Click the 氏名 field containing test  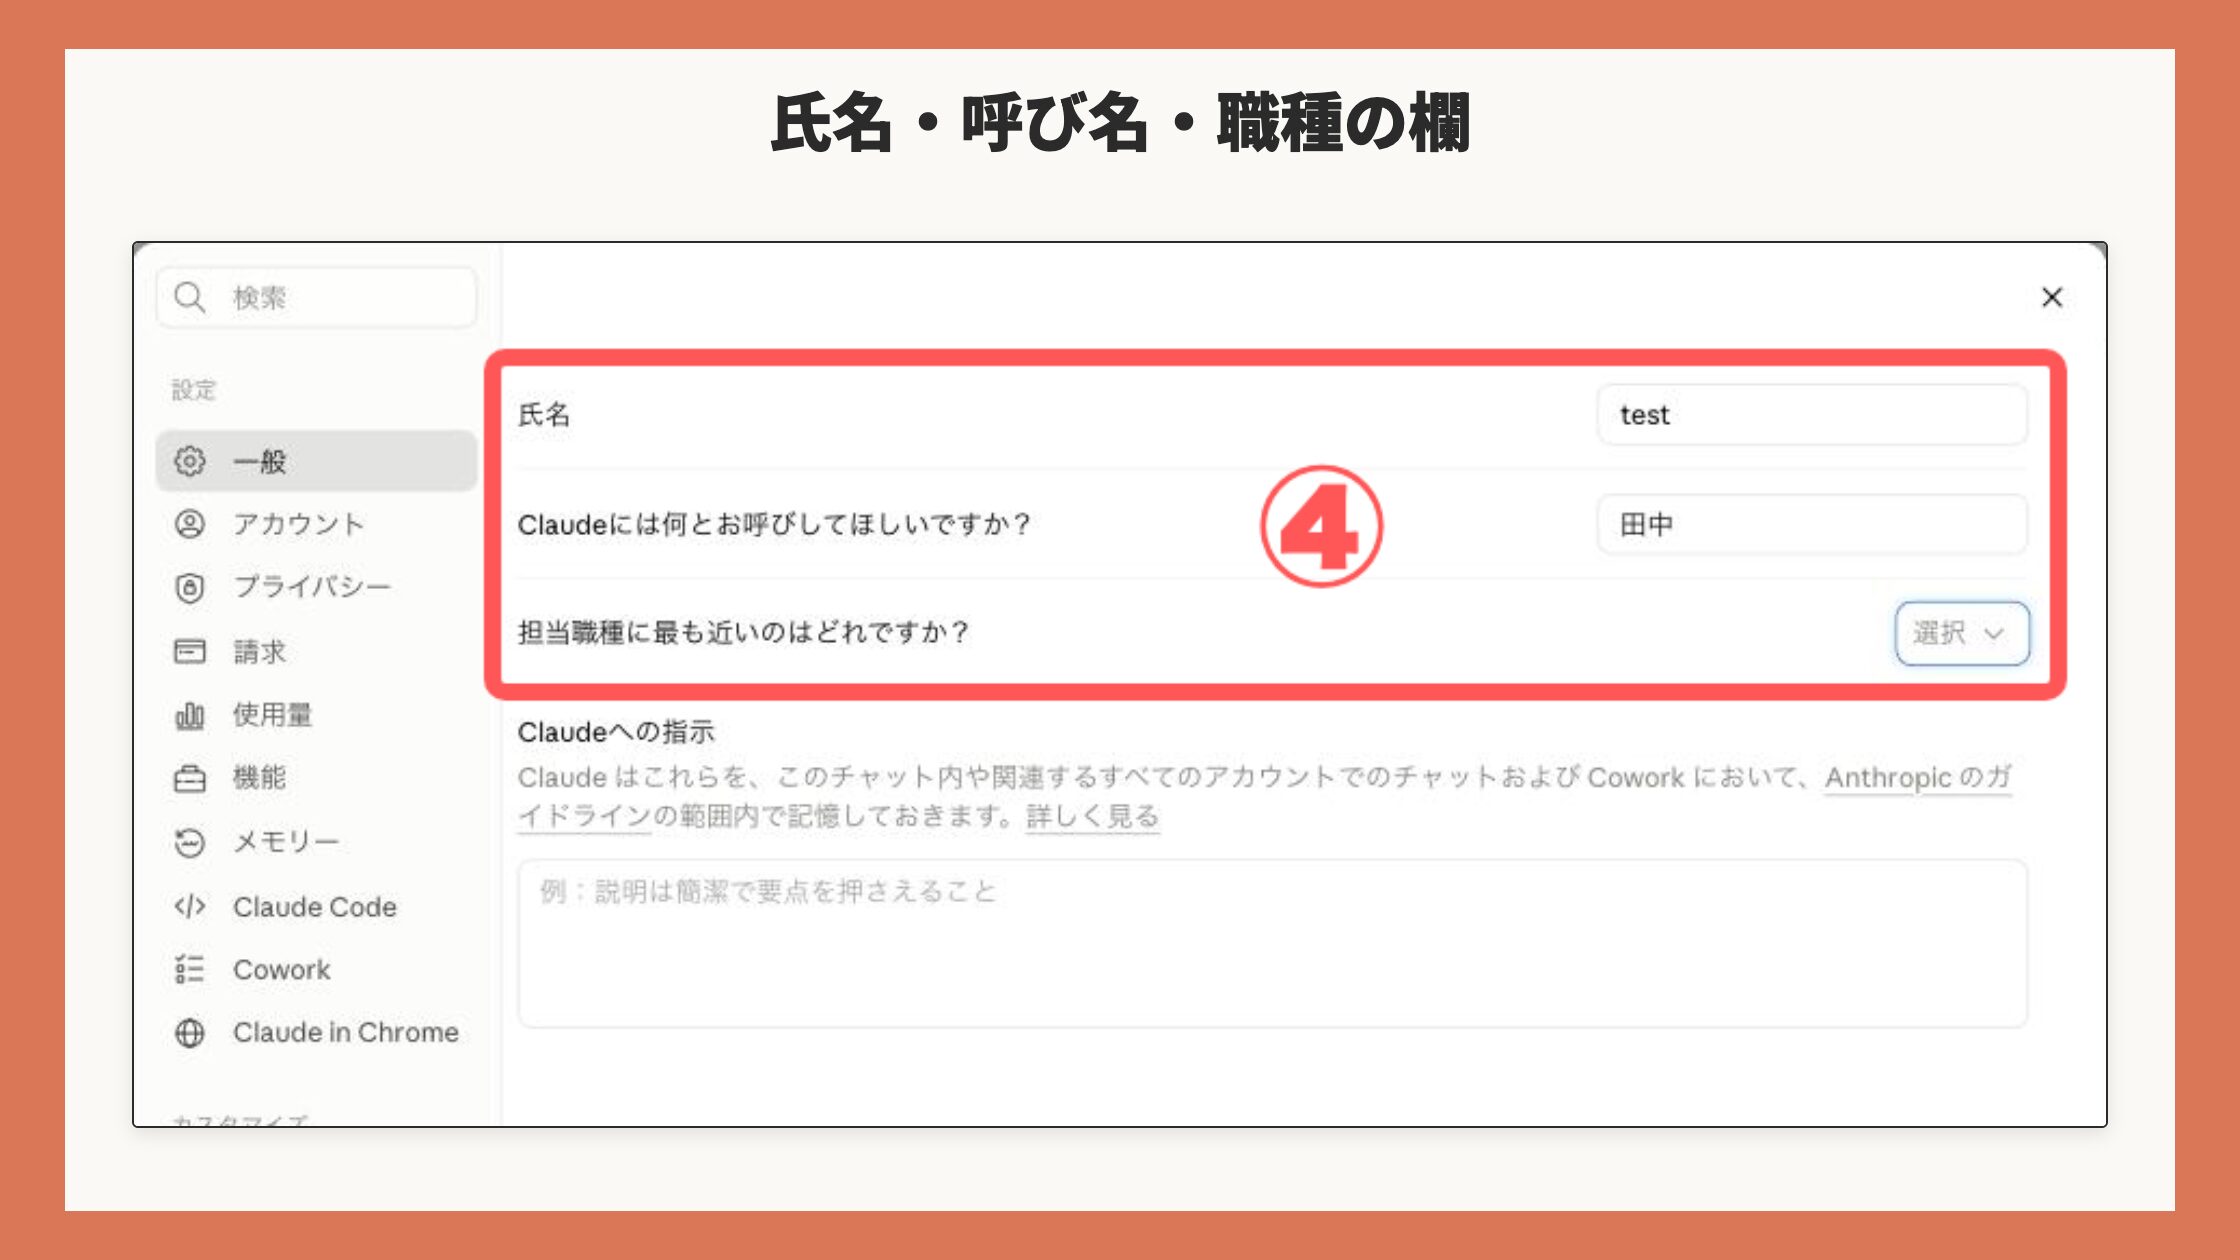(x=1812, y=415)
